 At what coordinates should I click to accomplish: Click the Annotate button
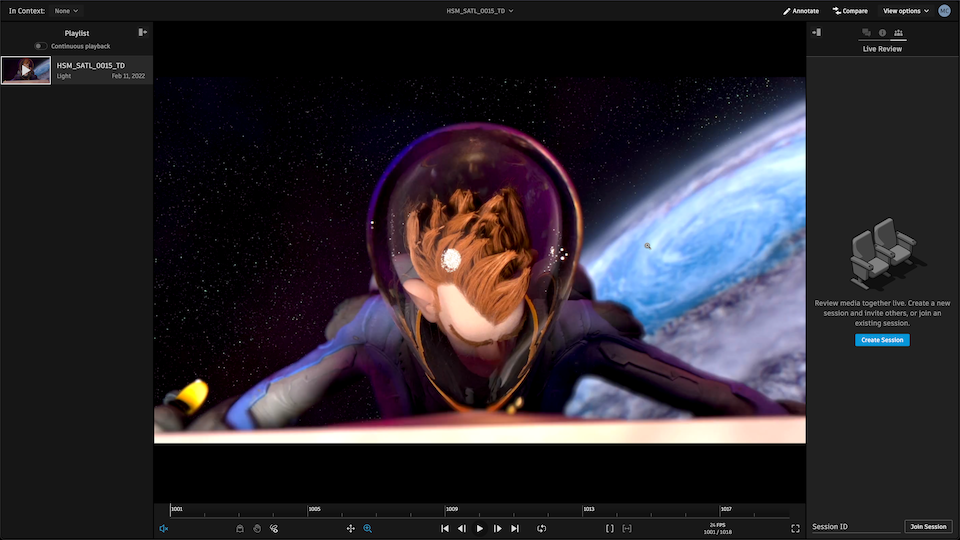pos(801,11)
